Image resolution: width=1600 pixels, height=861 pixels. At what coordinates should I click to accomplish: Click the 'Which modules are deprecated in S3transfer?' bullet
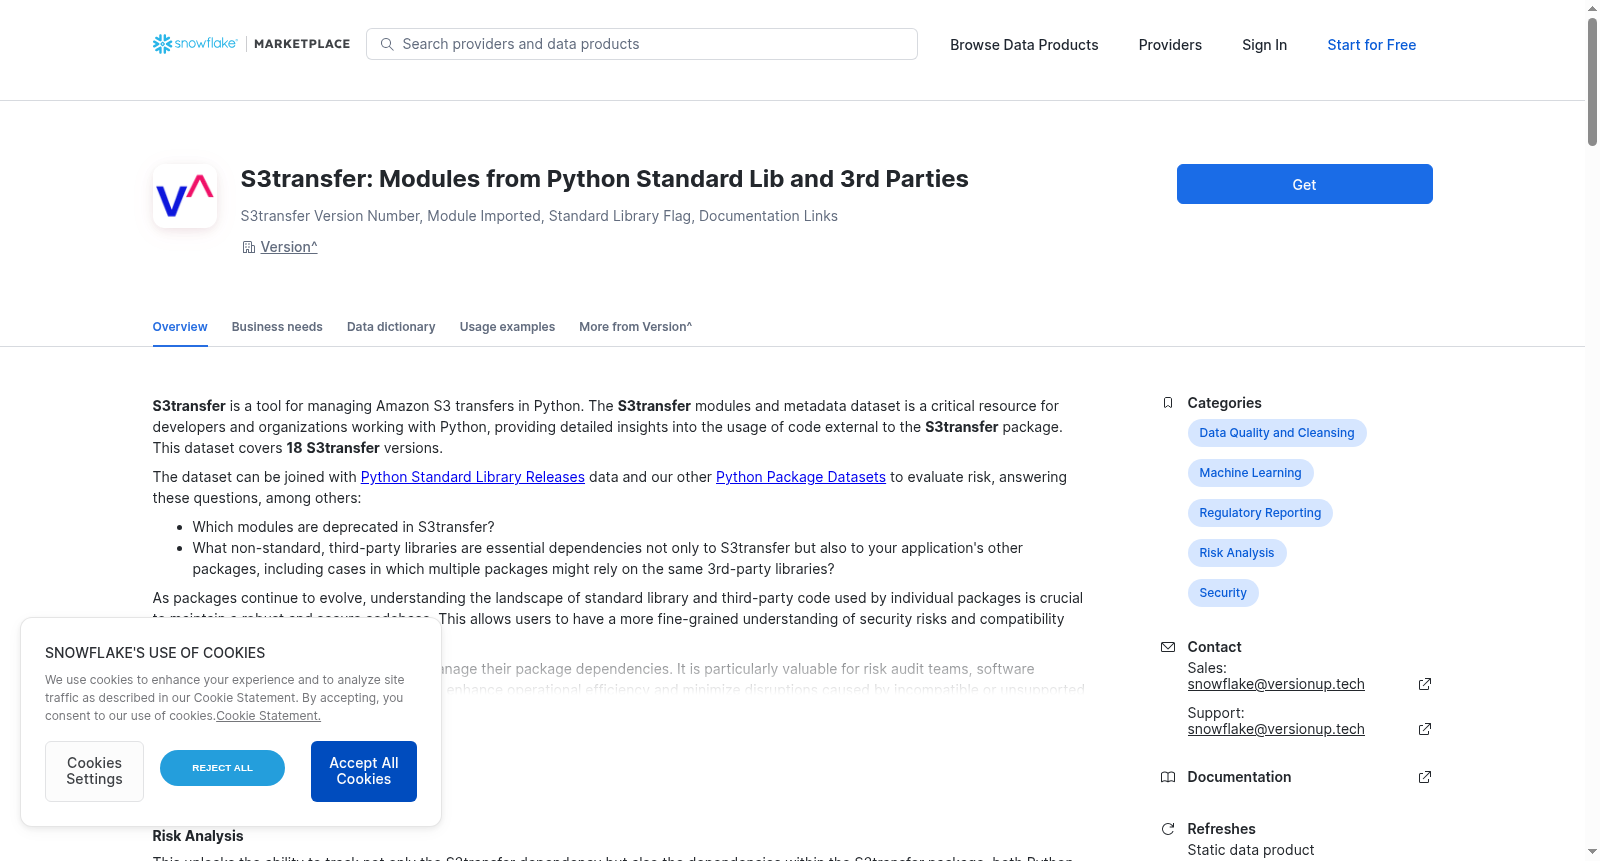point(343,527)
